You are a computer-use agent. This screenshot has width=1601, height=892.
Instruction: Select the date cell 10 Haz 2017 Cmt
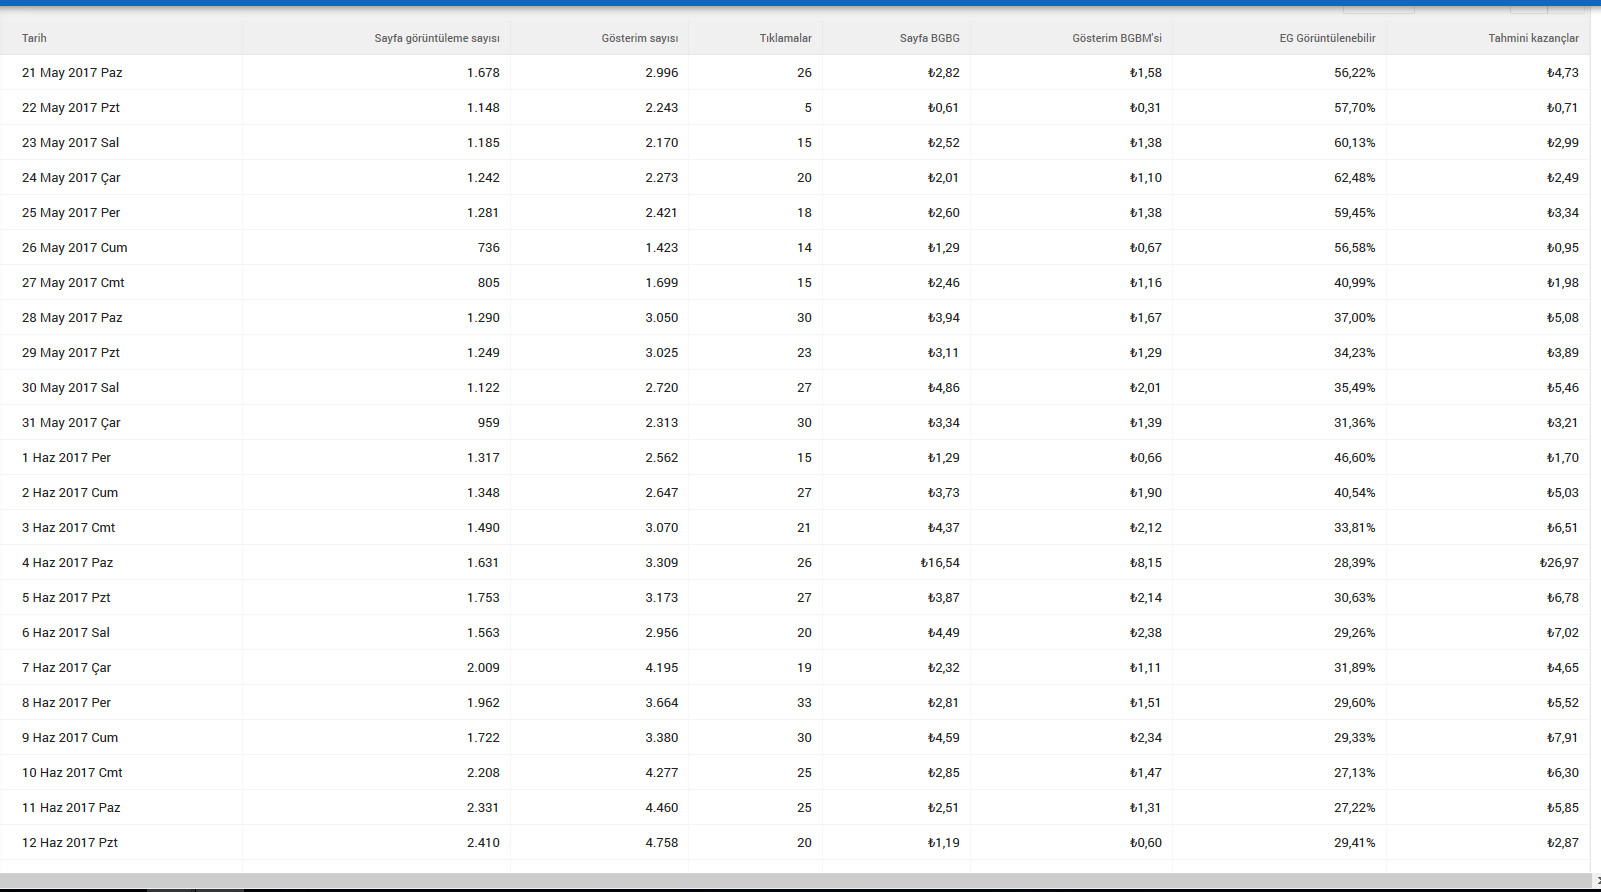click(72, 773)
